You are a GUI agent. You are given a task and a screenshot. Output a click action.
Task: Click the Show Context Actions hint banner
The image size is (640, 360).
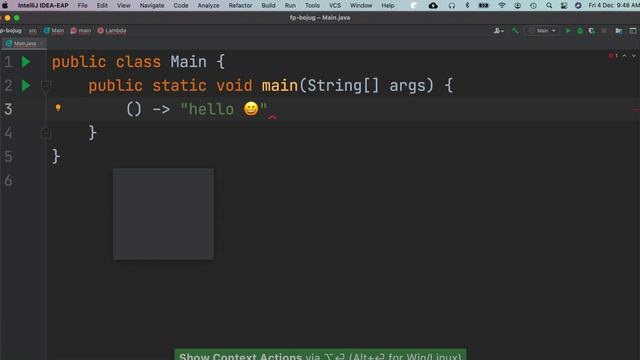click(x=320, y=354)
